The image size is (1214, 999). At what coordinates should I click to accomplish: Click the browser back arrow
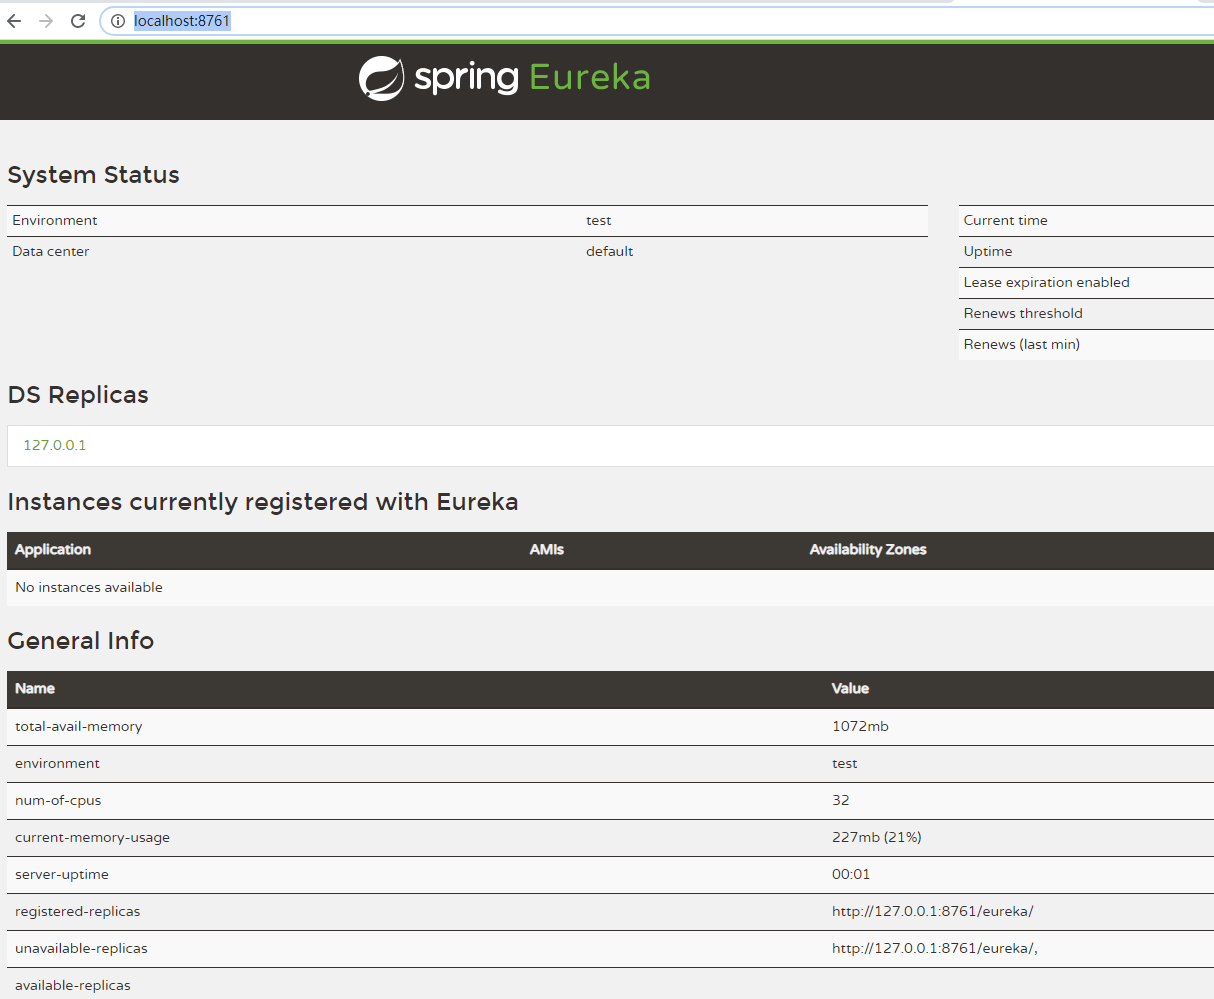click(x=14, y=21)
